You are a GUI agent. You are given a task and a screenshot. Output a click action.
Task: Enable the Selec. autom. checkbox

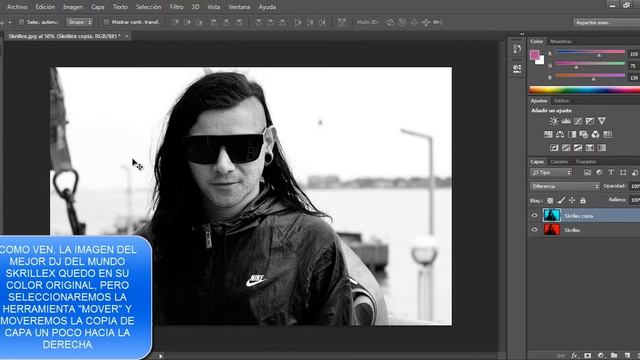(x=22, y=22)
